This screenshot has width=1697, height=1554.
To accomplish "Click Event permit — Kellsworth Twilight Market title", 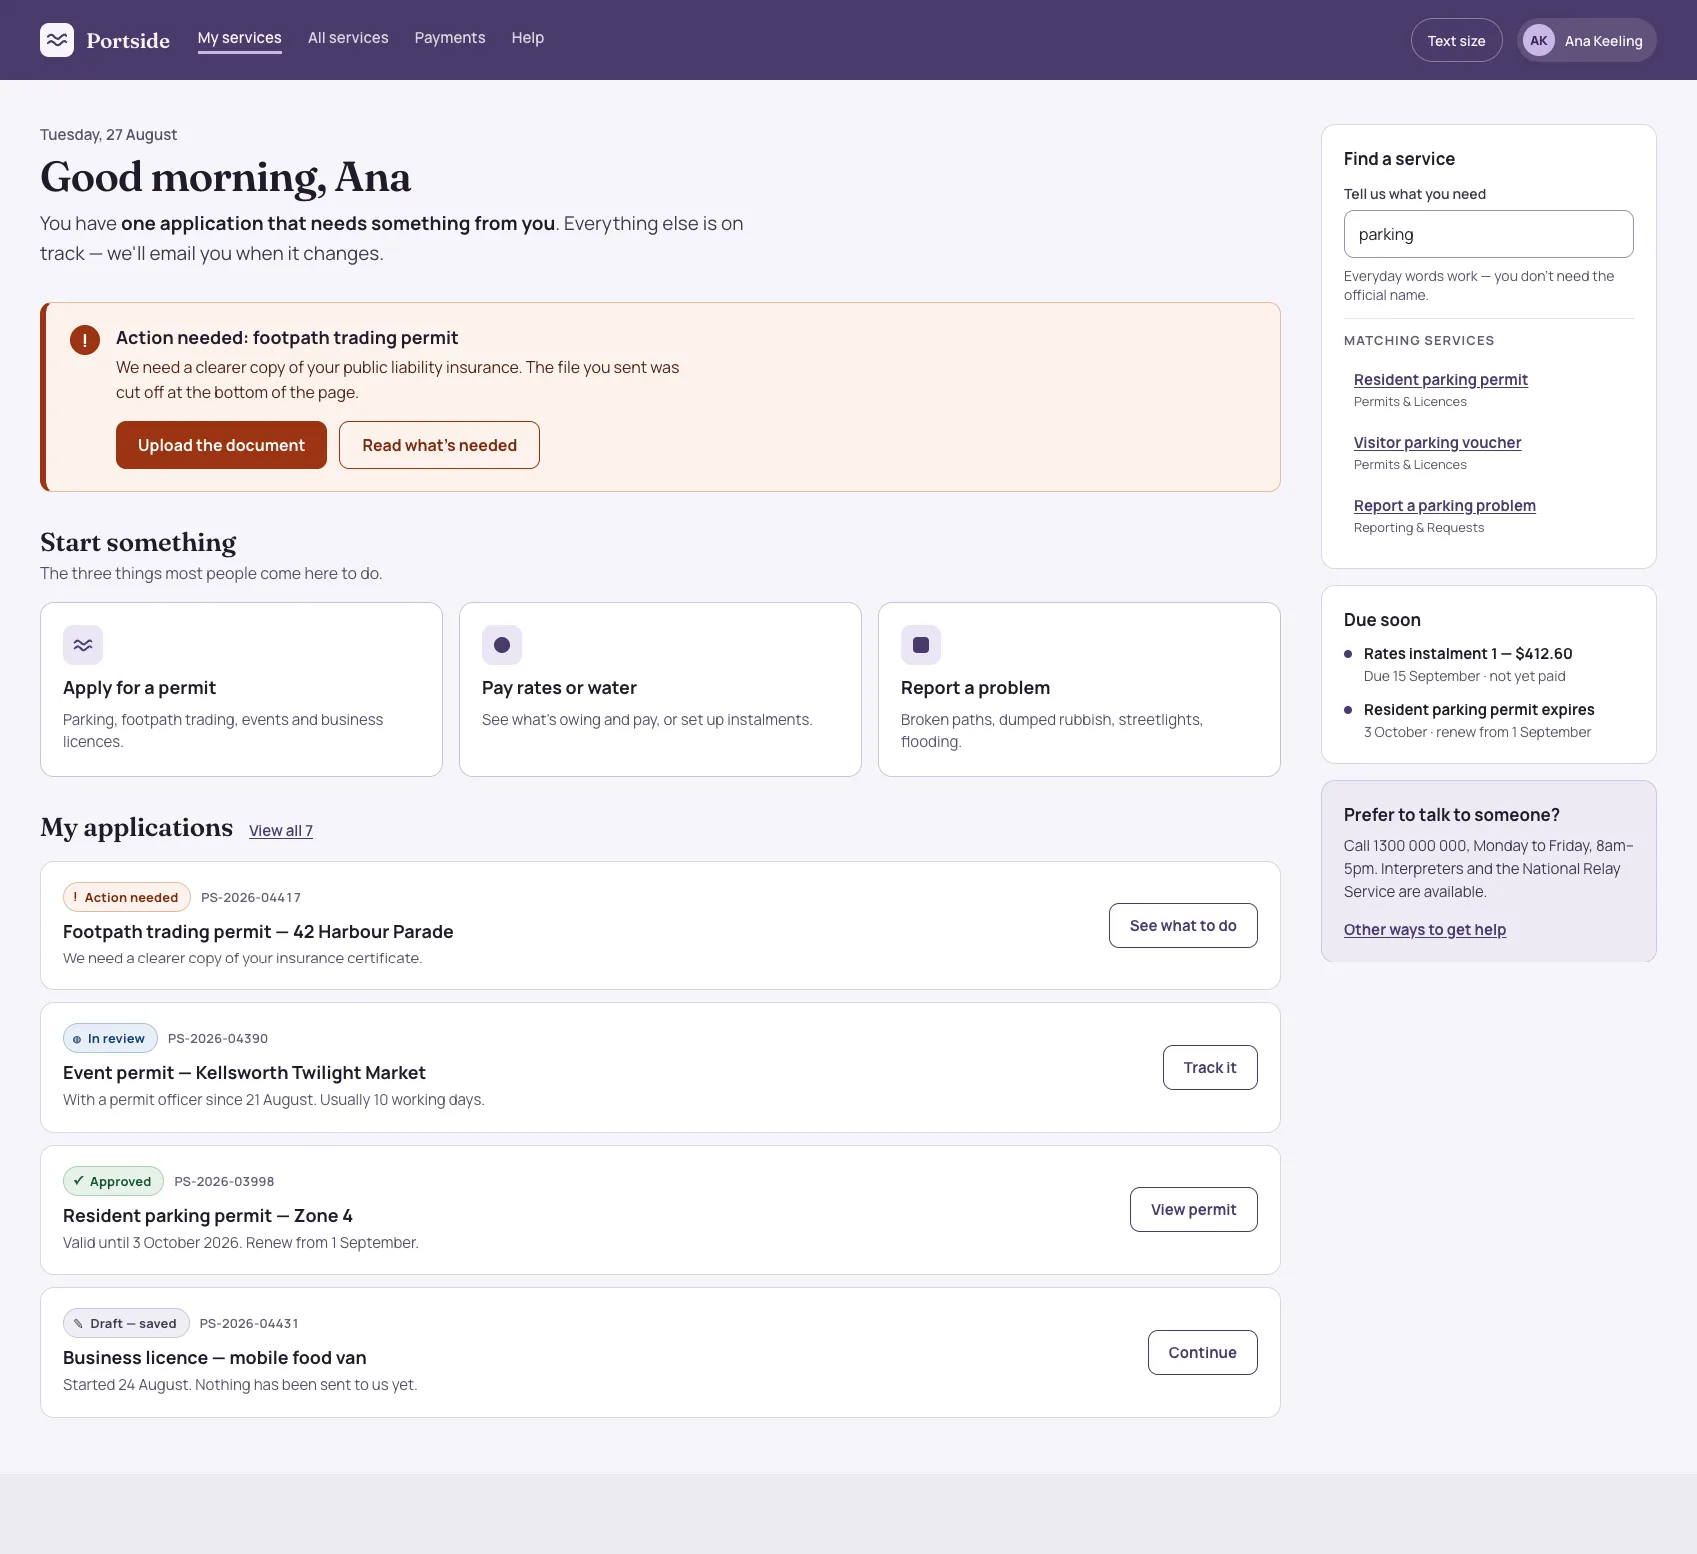I will [244, 1073].
